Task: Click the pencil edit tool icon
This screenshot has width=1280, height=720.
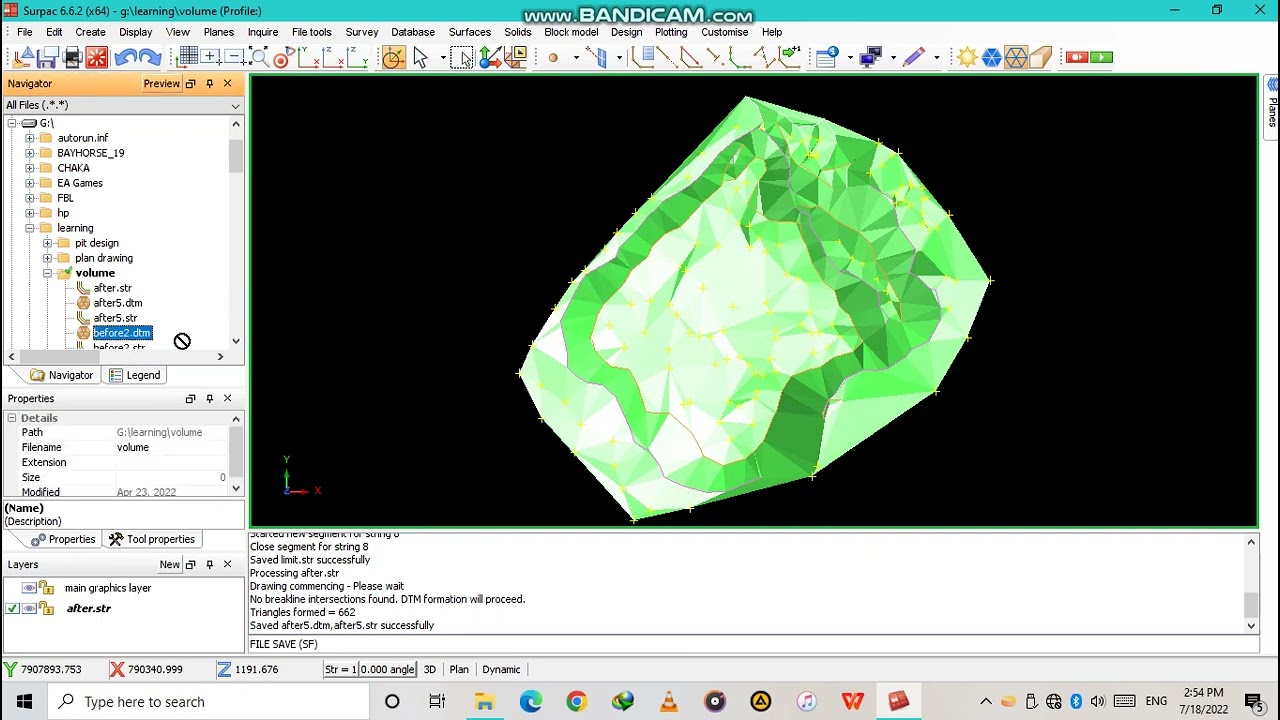Action: 913,57
